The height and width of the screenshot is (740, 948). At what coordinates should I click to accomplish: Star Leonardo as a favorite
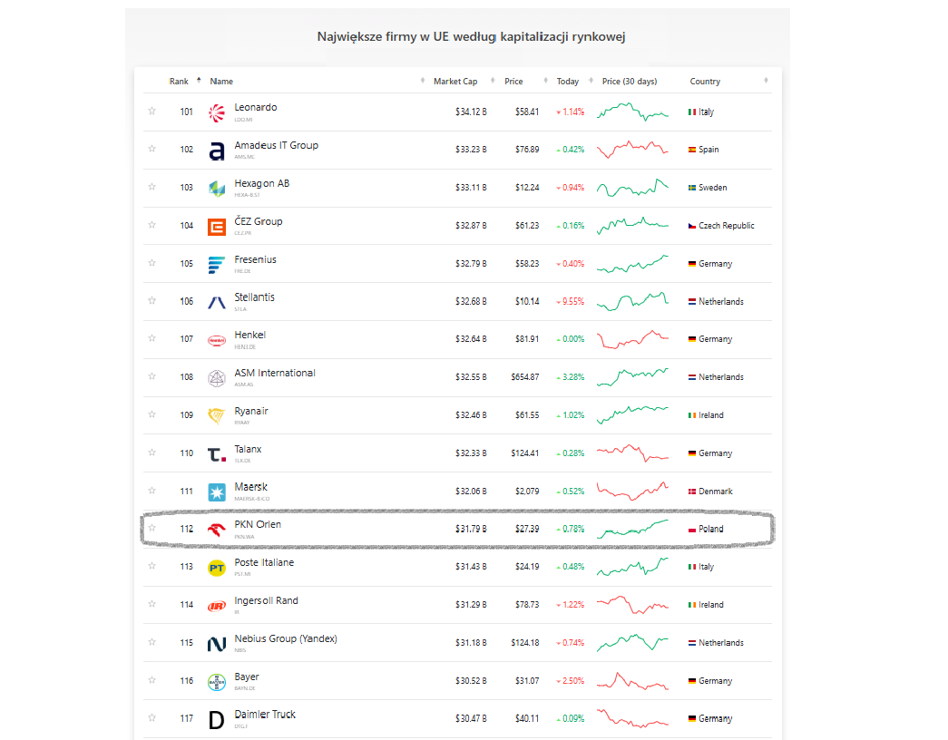coord(152,112)
